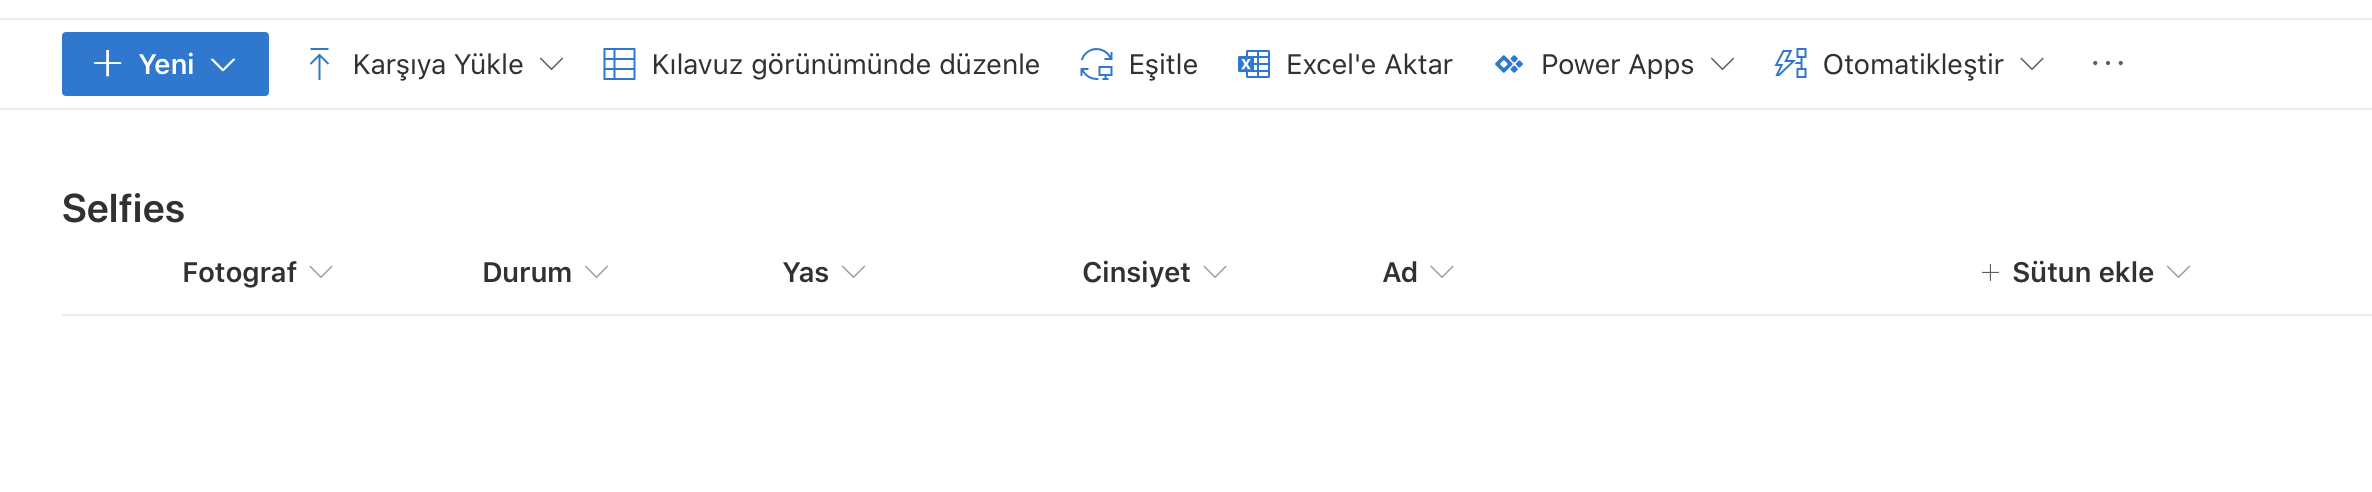Screen dimensions: 2372x492
Task: Open the Otomatikleştir dropdown arrow
Action: pyautogui.click(x=2032, y=65)
